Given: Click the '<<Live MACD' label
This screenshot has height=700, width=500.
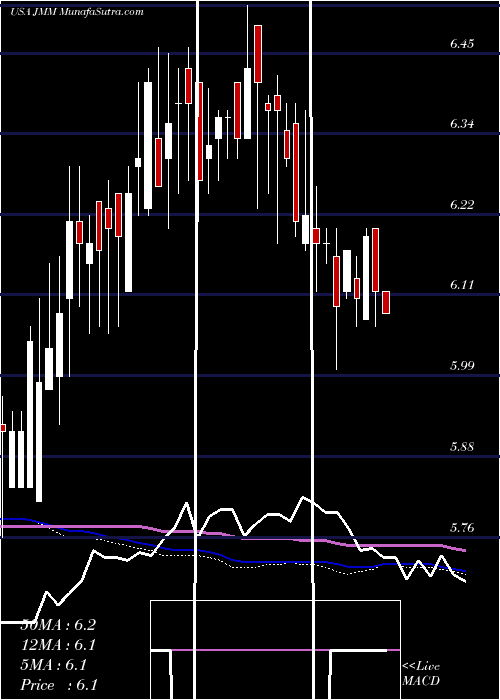Looking at the screenshot, I should click(x=421, y=673).
